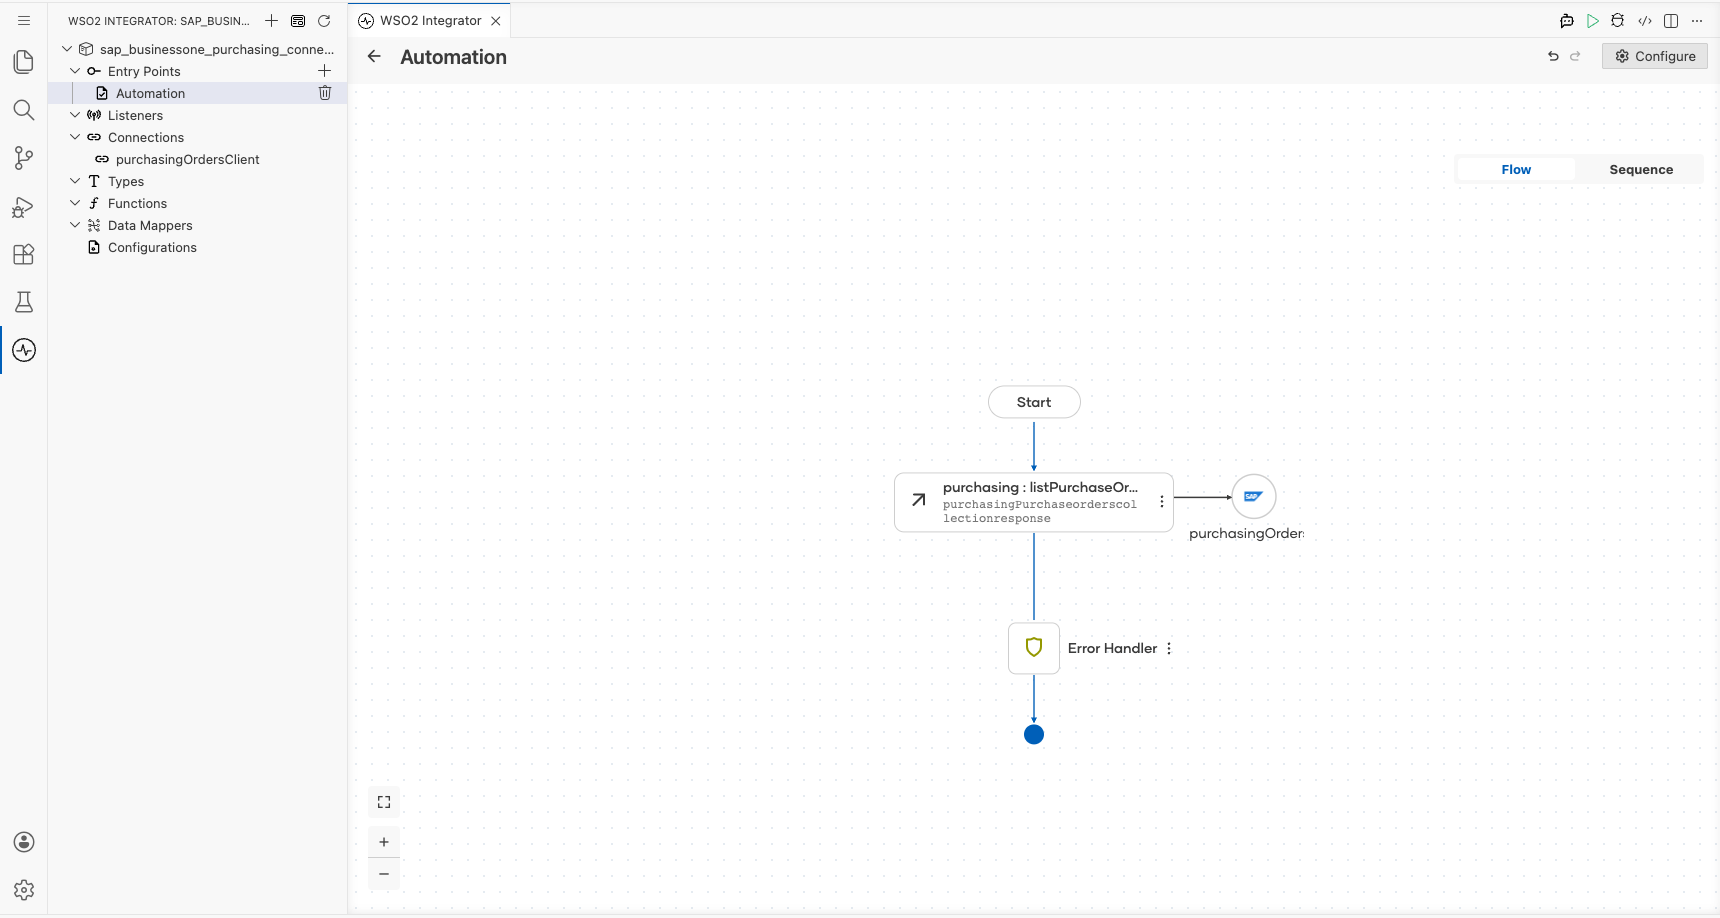This screenshot has width=1720, height=918.
Task: Redo the diagram change
Action: tap(1575, 57)
